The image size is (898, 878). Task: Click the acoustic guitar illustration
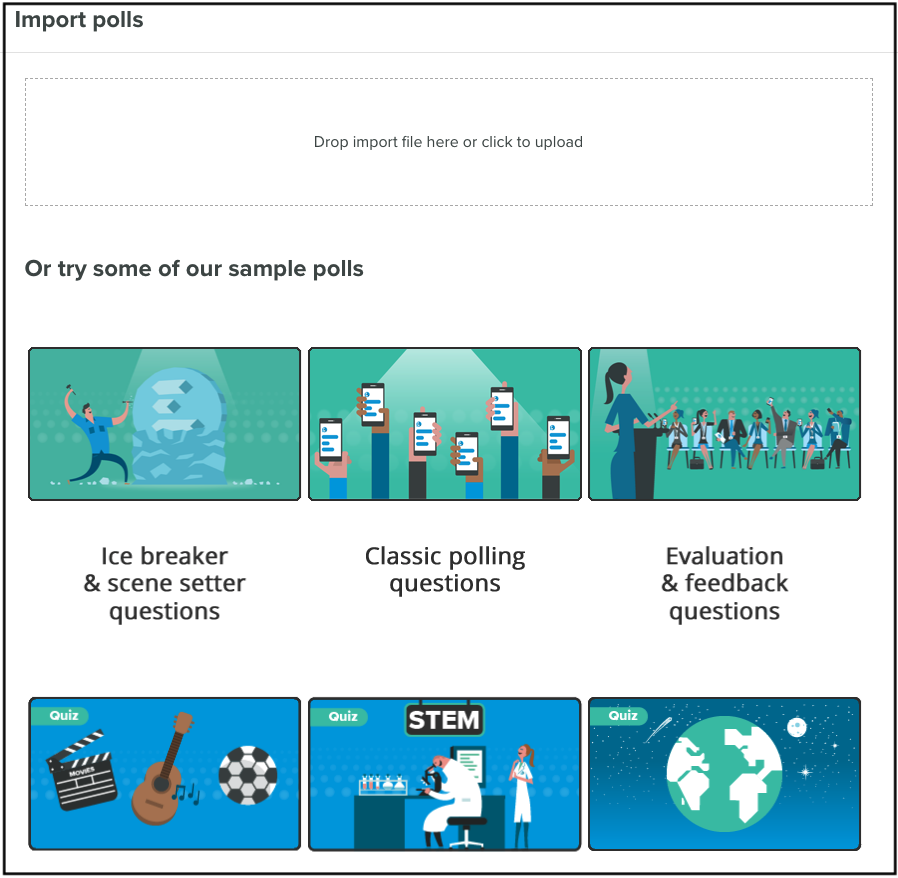[164, 768]
